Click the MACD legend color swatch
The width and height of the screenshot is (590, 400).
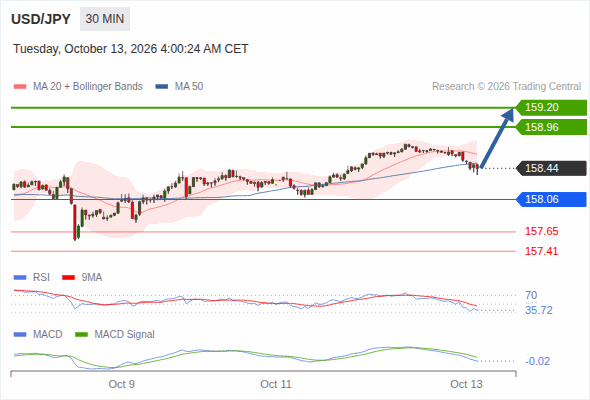tap(20, 334)
